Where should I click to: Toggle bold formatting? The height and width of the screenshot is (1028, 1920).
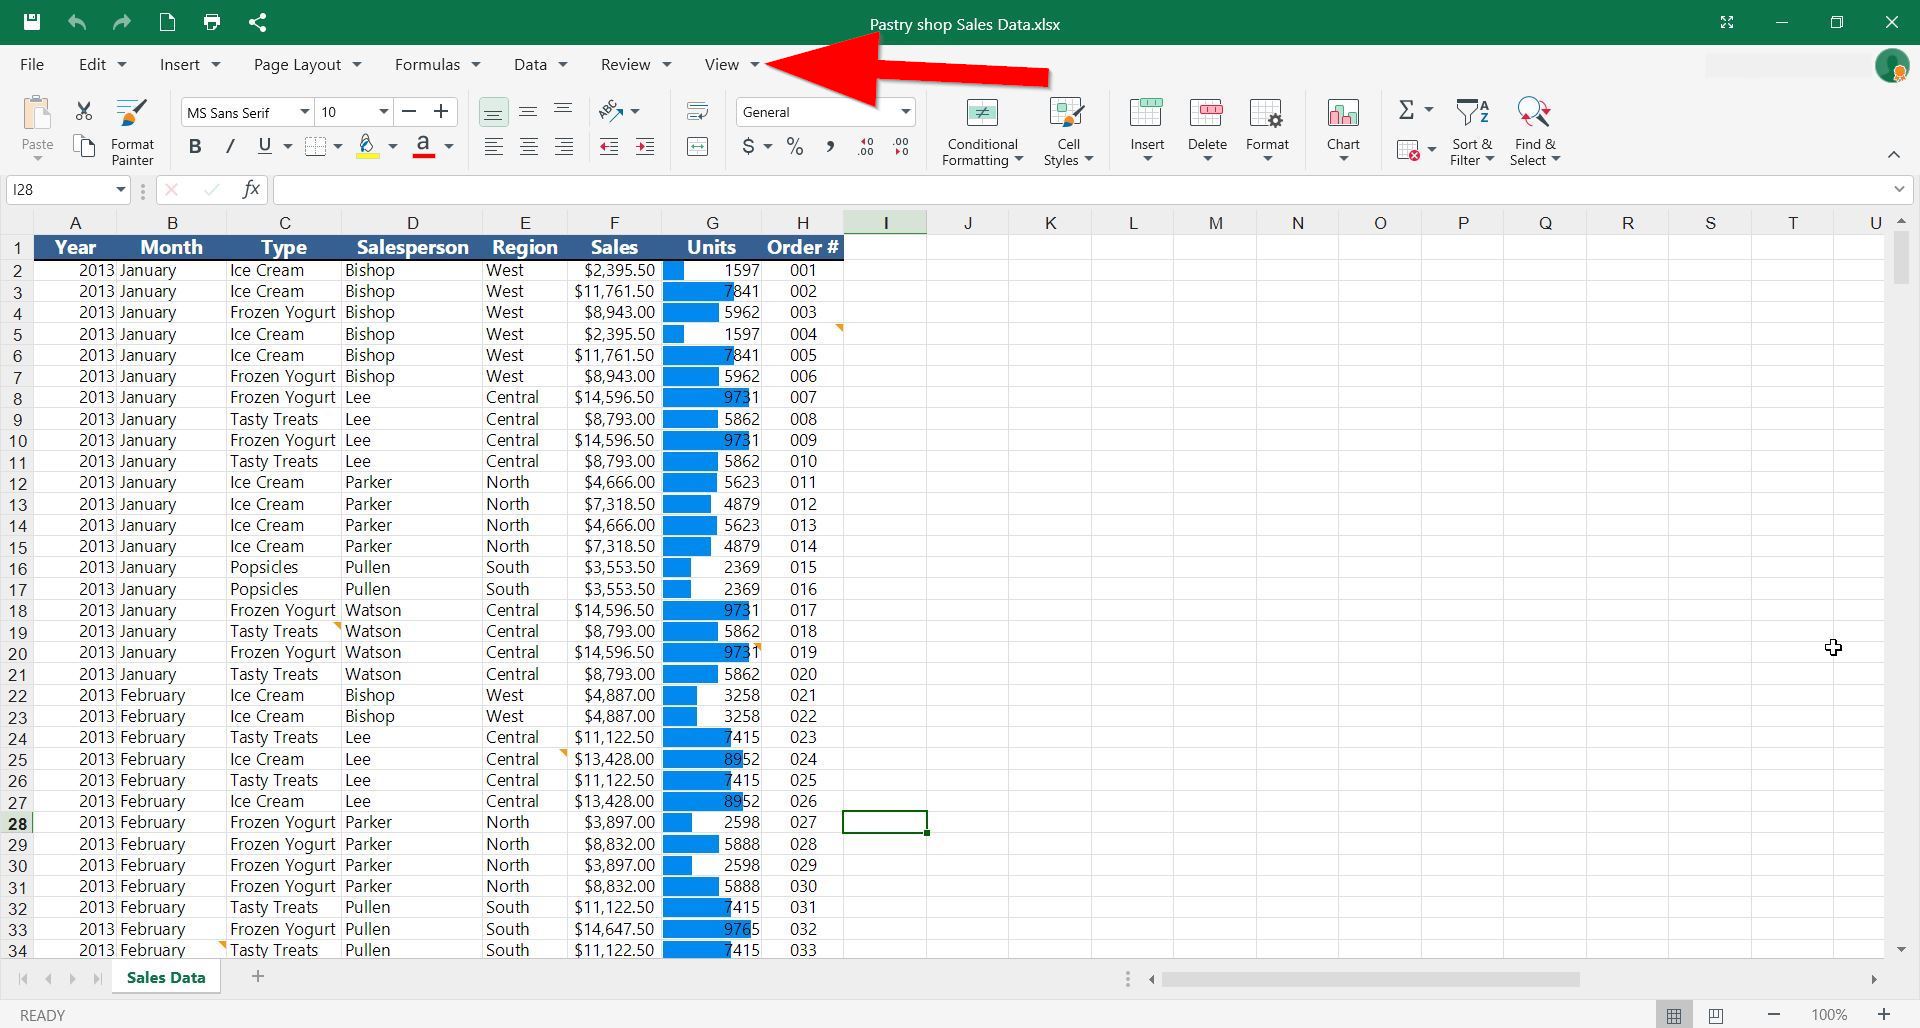point(195,146)
